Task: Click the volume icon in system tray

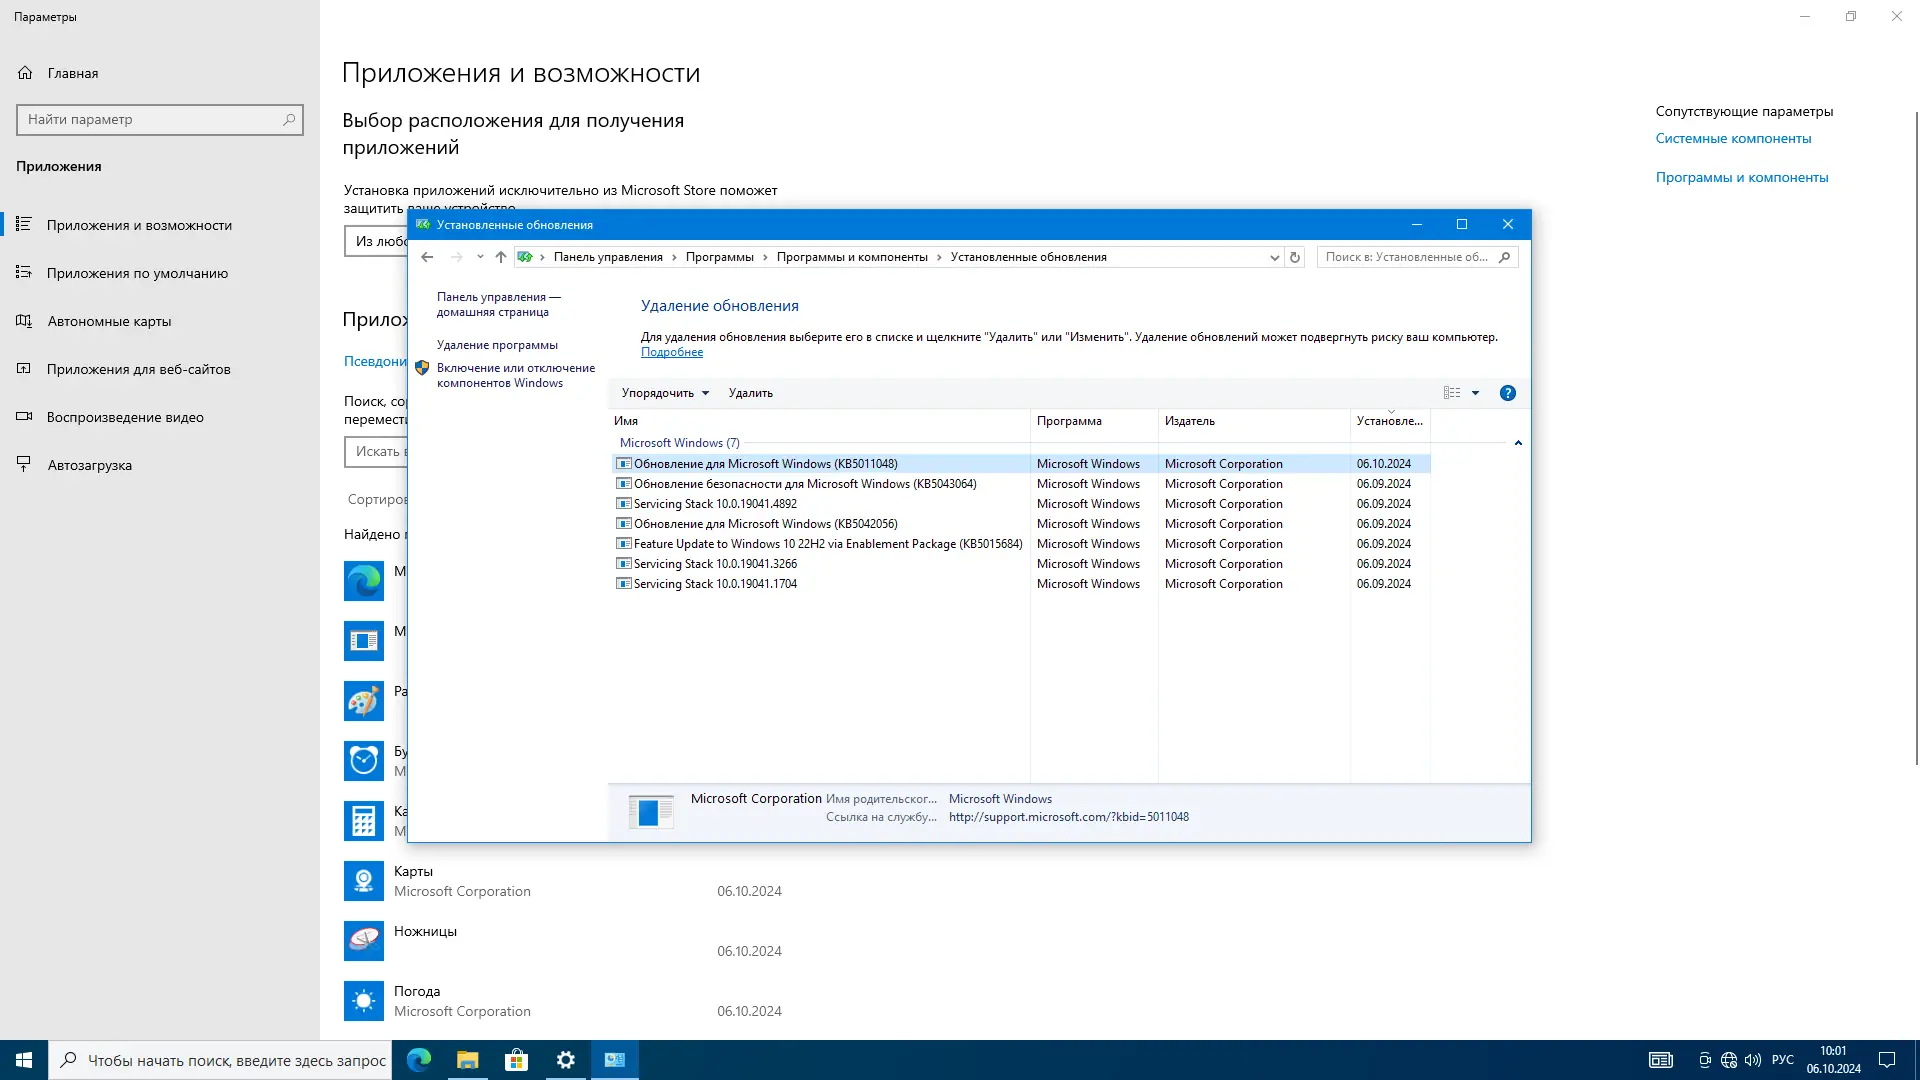Action: pyautogui.click(x=1753, y=1060)
